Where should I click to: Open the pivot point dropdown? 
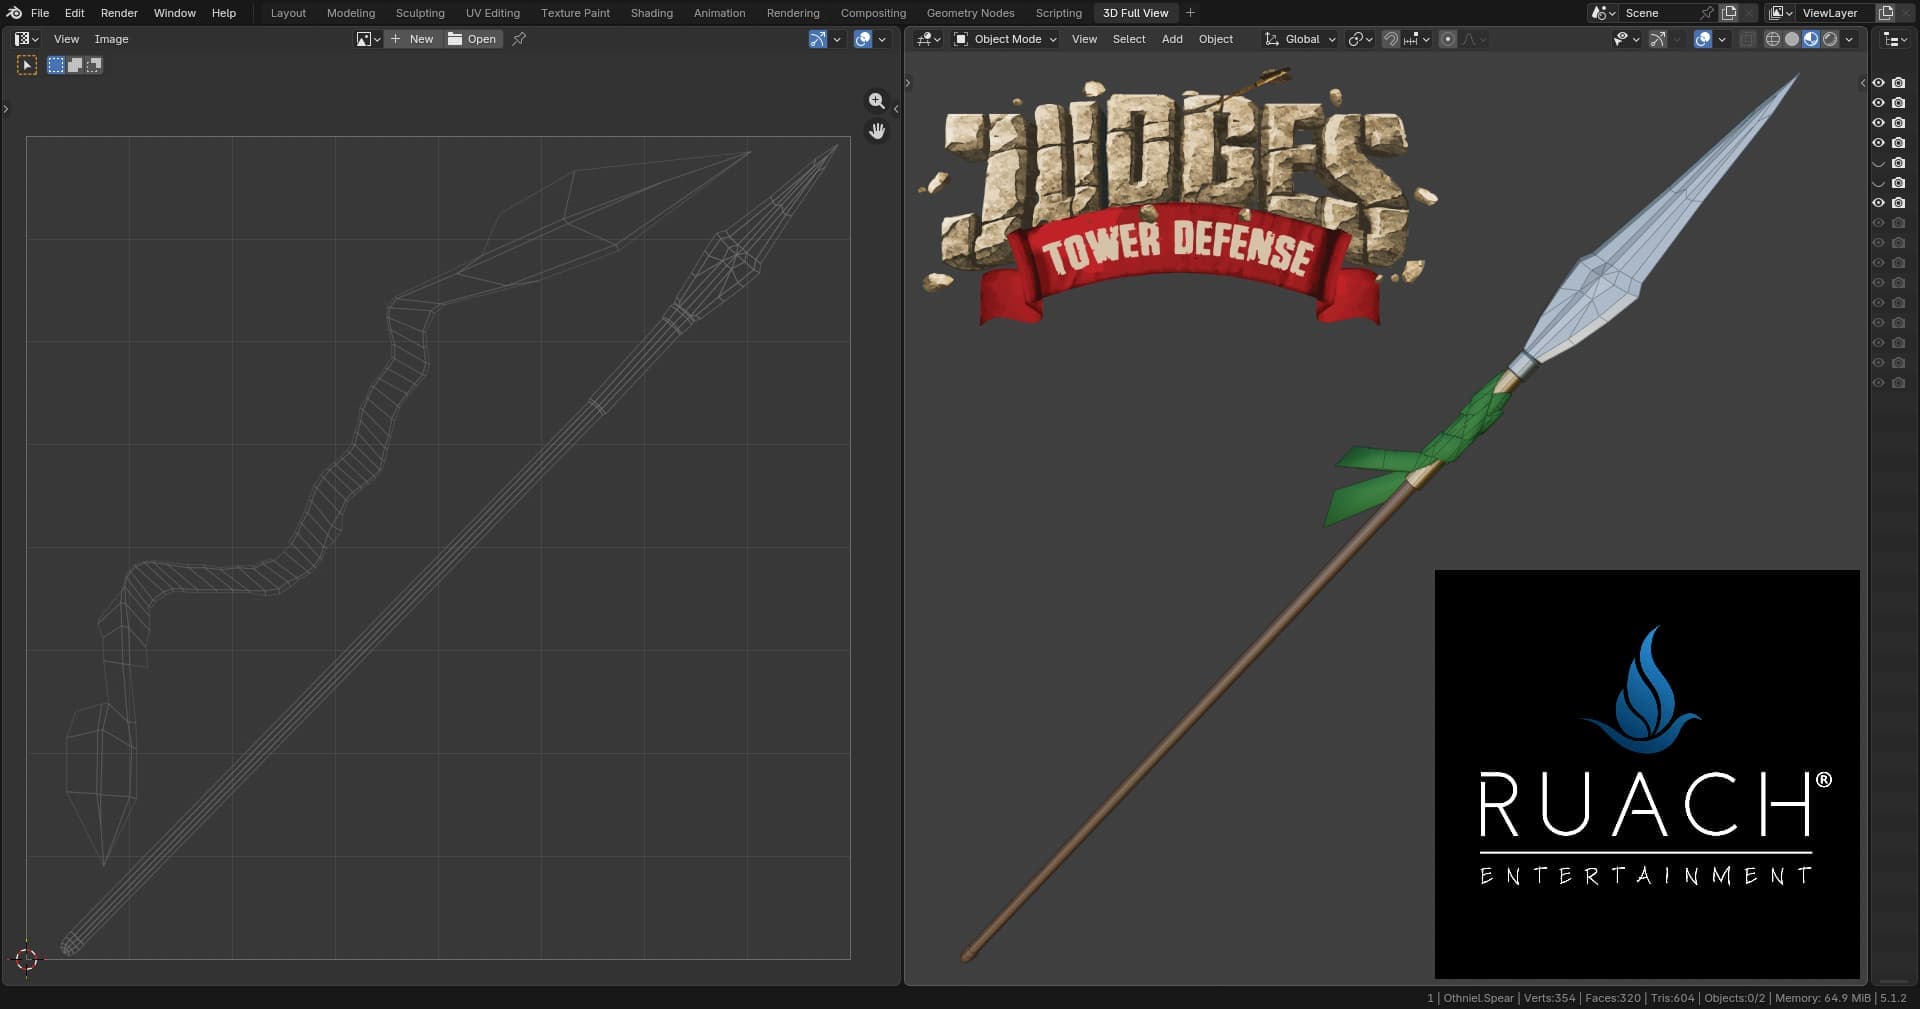coord(1360,39)
